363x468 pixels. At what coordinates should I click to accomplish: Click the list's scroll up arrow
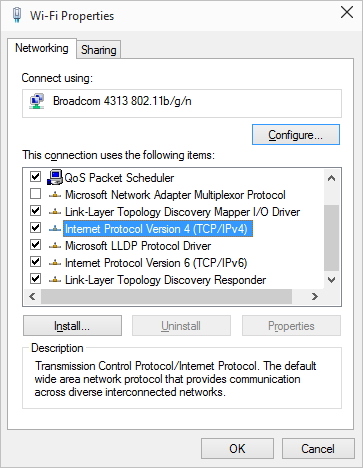click(x=331, y=178)
